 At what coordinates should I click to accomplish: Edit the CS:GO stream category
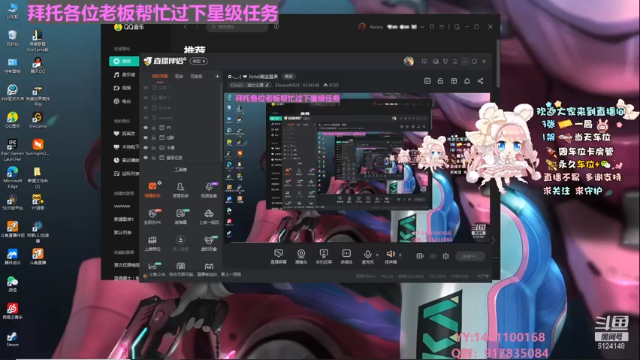[249, 85]
